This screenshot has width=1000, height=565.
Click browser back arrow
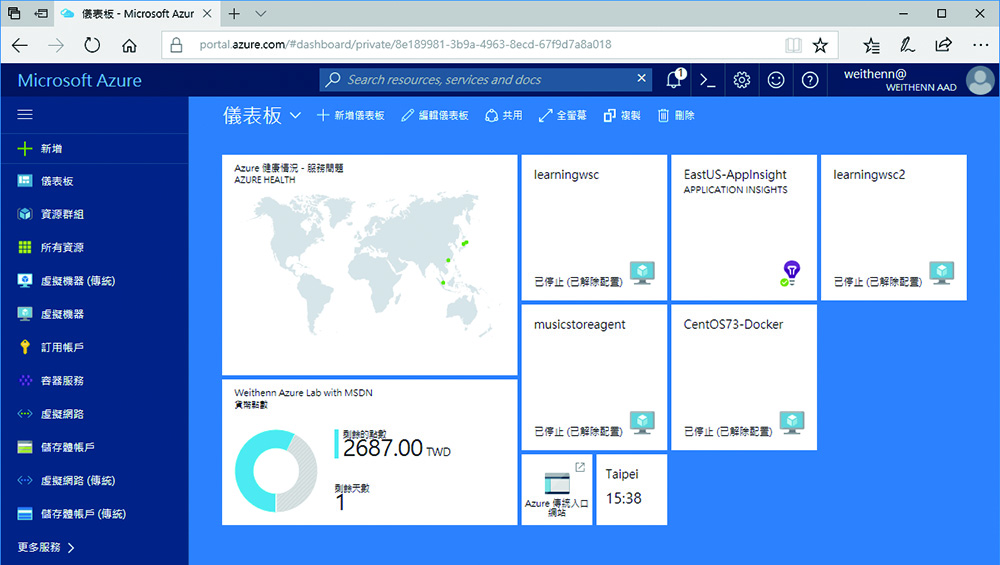(20, 45)
